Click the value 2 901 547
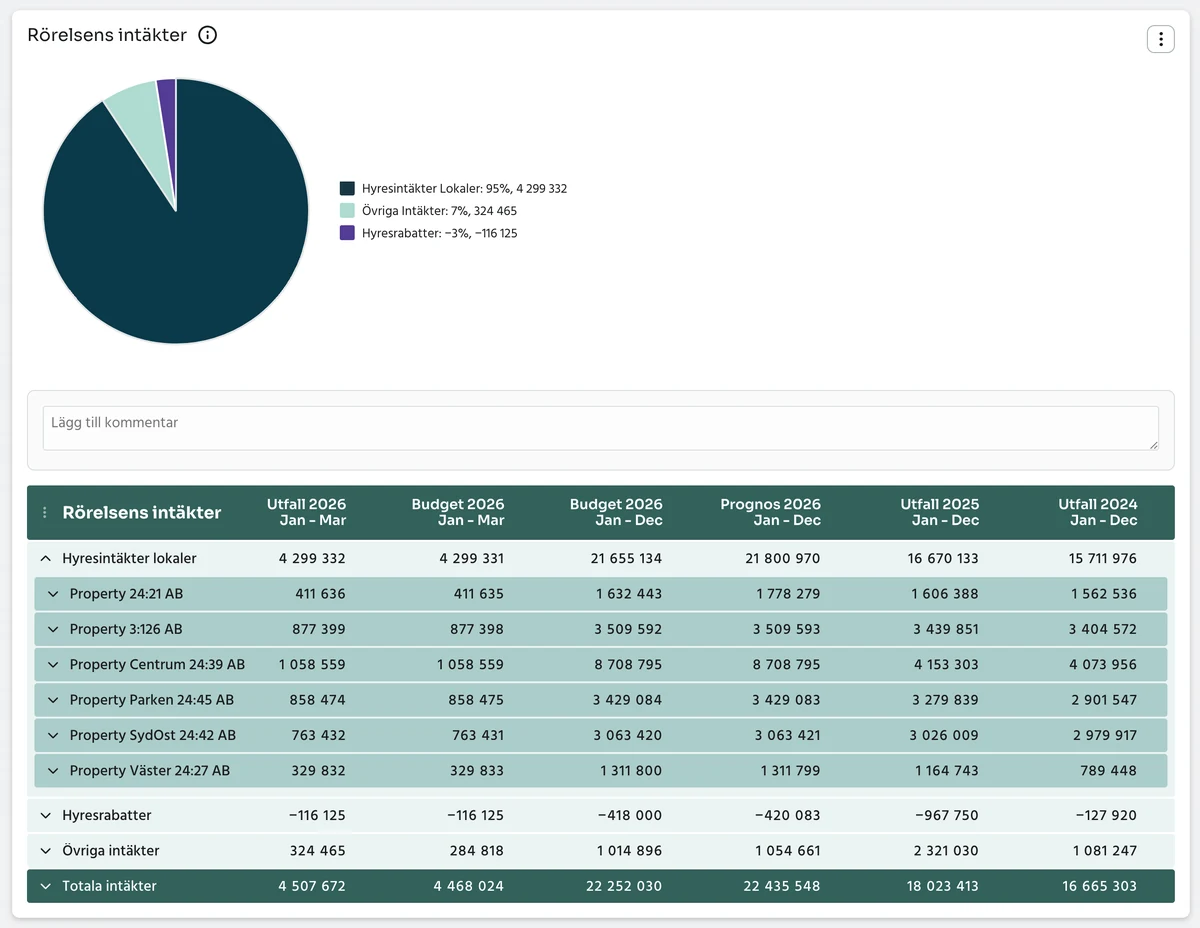This screenshot has width=1200, height=928. (x=1103, y=700)
